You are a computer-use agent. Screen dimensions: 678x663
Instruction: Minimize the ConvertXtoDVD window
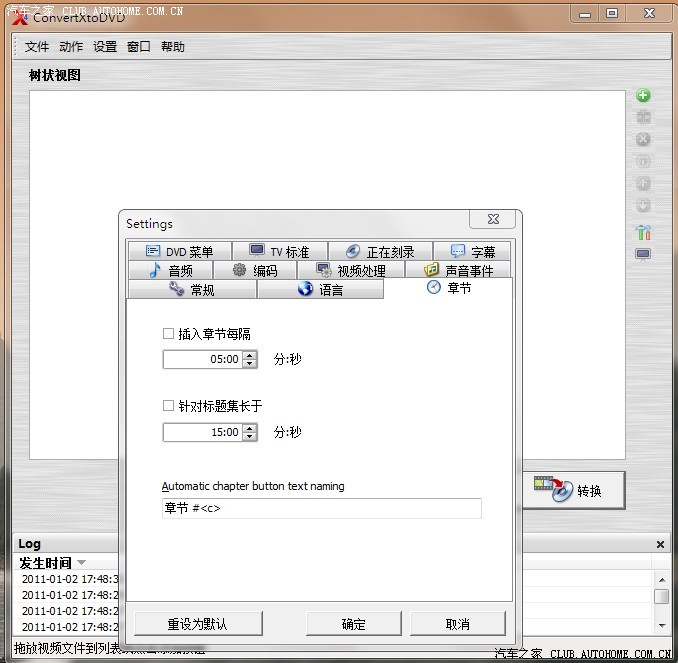tap(585, 14)
